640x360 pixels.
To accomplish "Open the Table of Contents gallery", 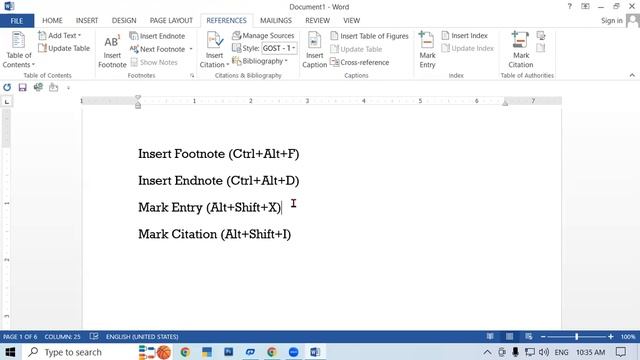I will tap(18, 50).
